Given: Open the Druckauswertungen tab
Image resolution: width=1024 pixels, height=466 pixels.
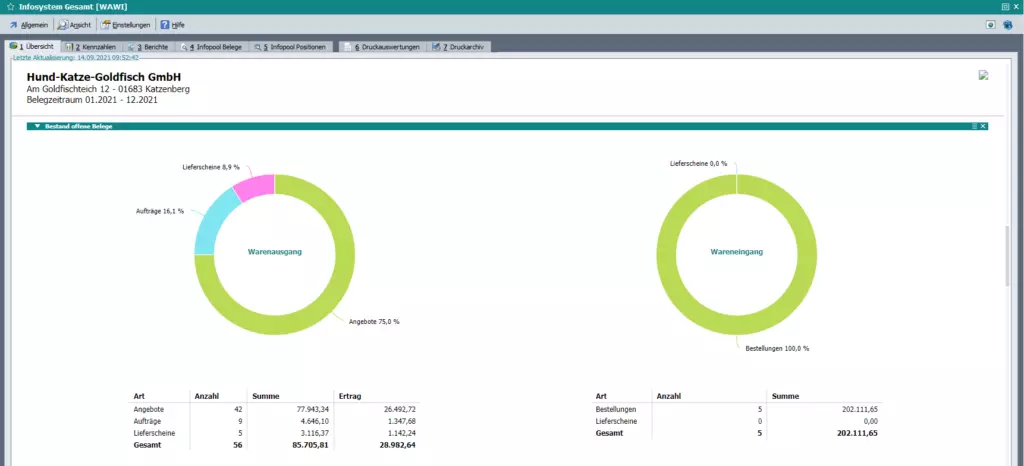Looking at the screenshot, I should click(x=383, y=47).
